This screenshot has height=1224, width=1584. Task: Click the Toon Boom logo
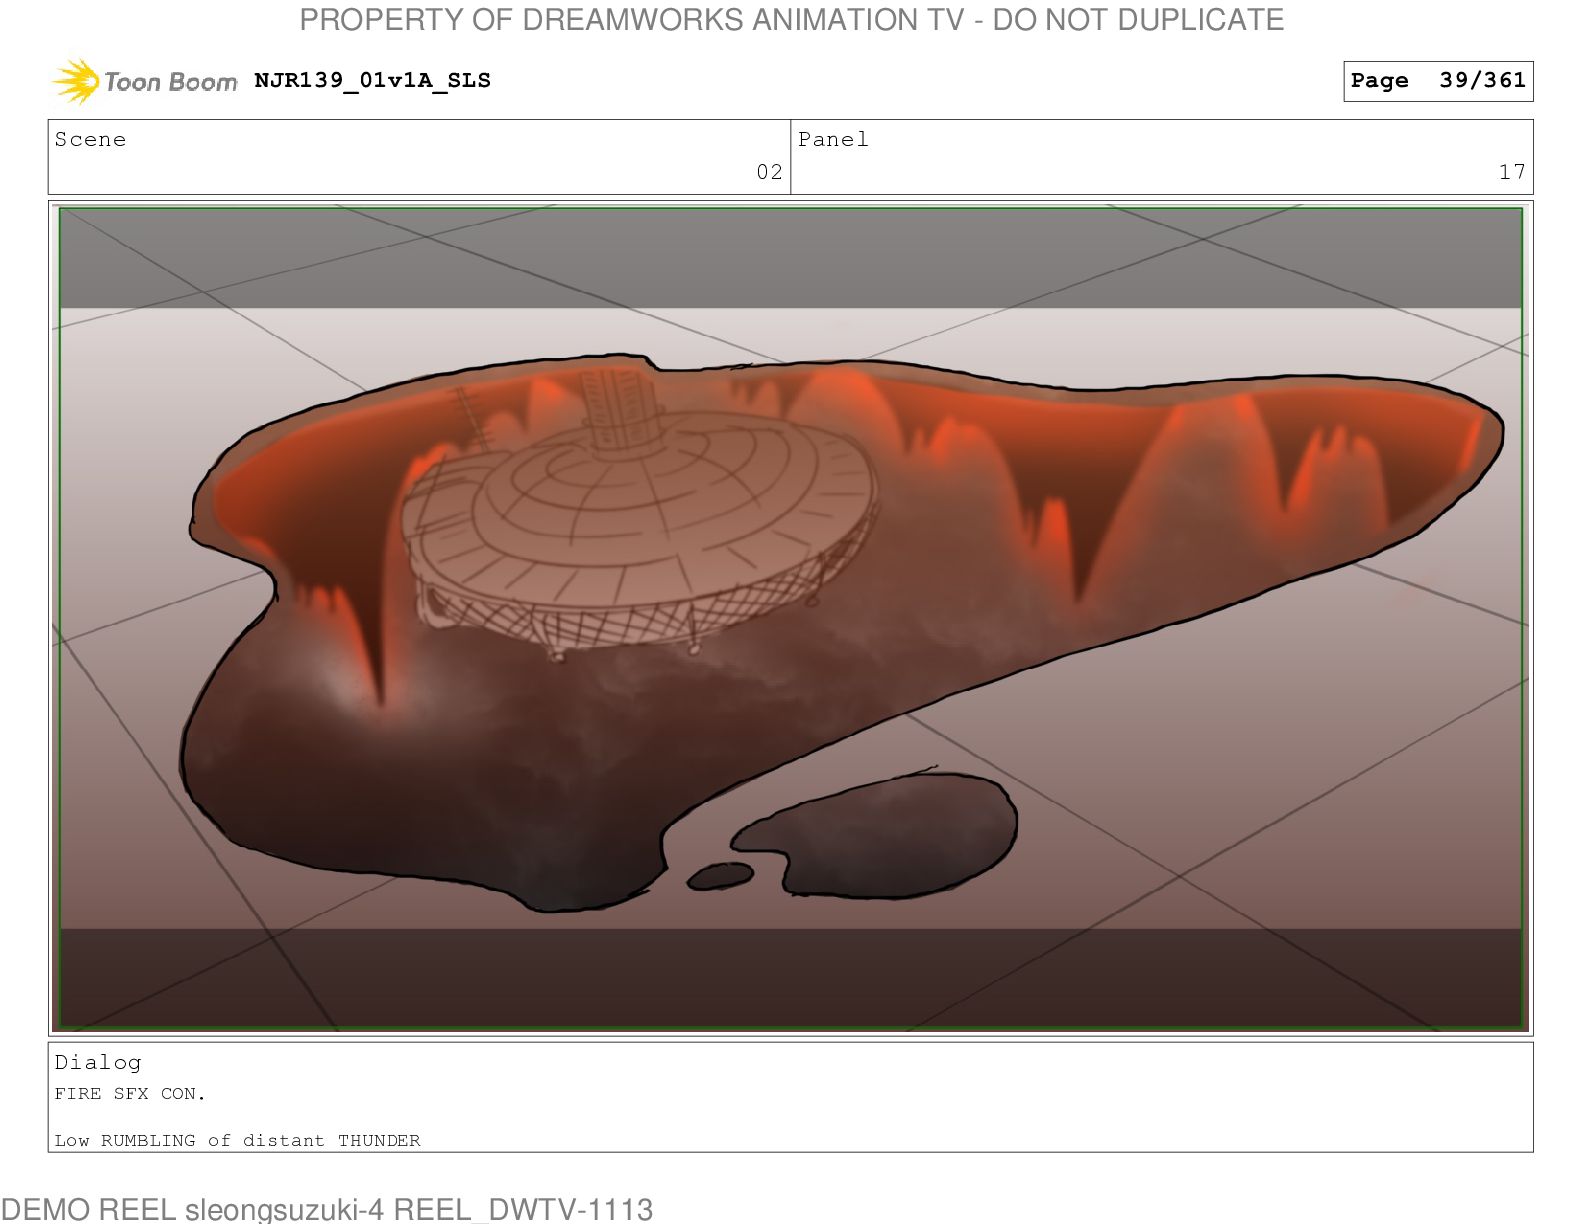pos(144,81)
